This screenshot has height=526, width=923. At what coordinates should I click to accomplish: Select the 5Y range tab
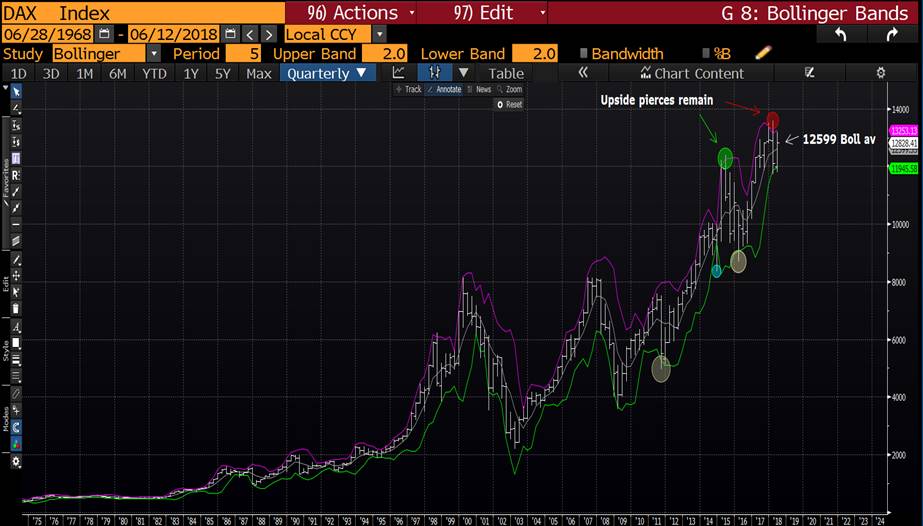[x=223, y=74]
